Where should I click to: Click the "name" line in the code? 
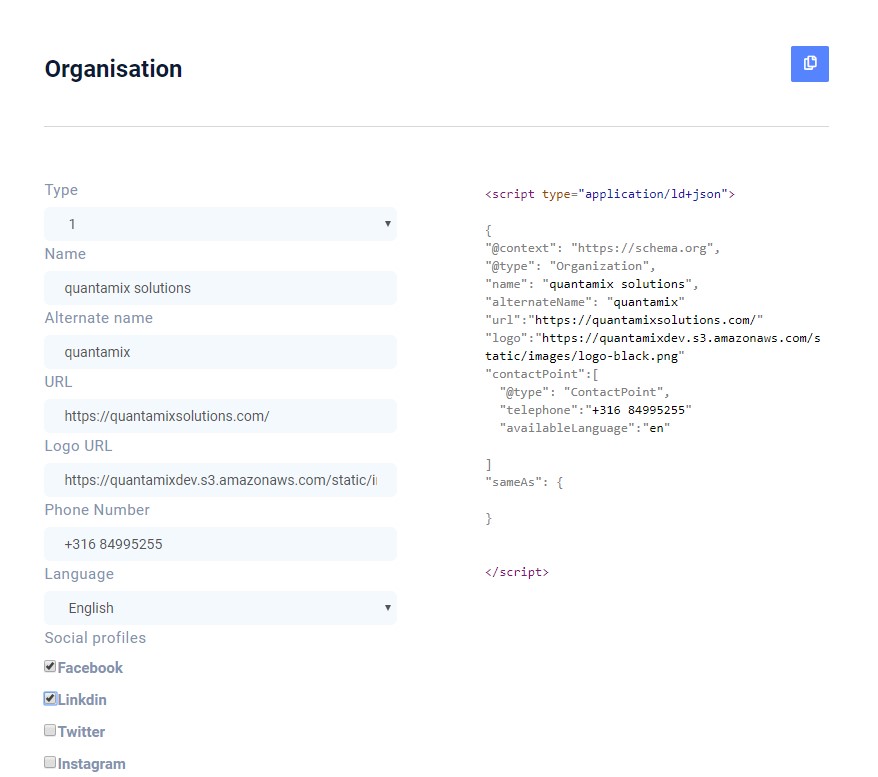tap(592, 284)
